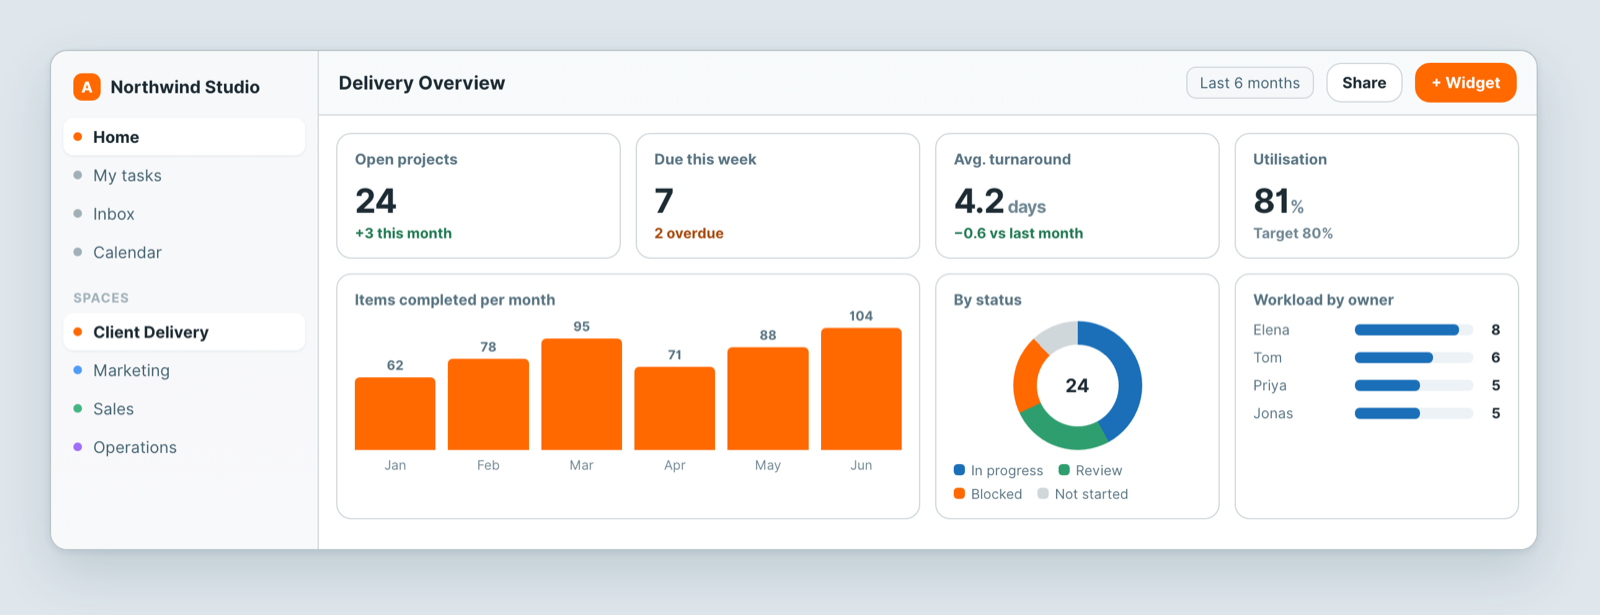Click the Jun bar showing 104

[861, 389]
